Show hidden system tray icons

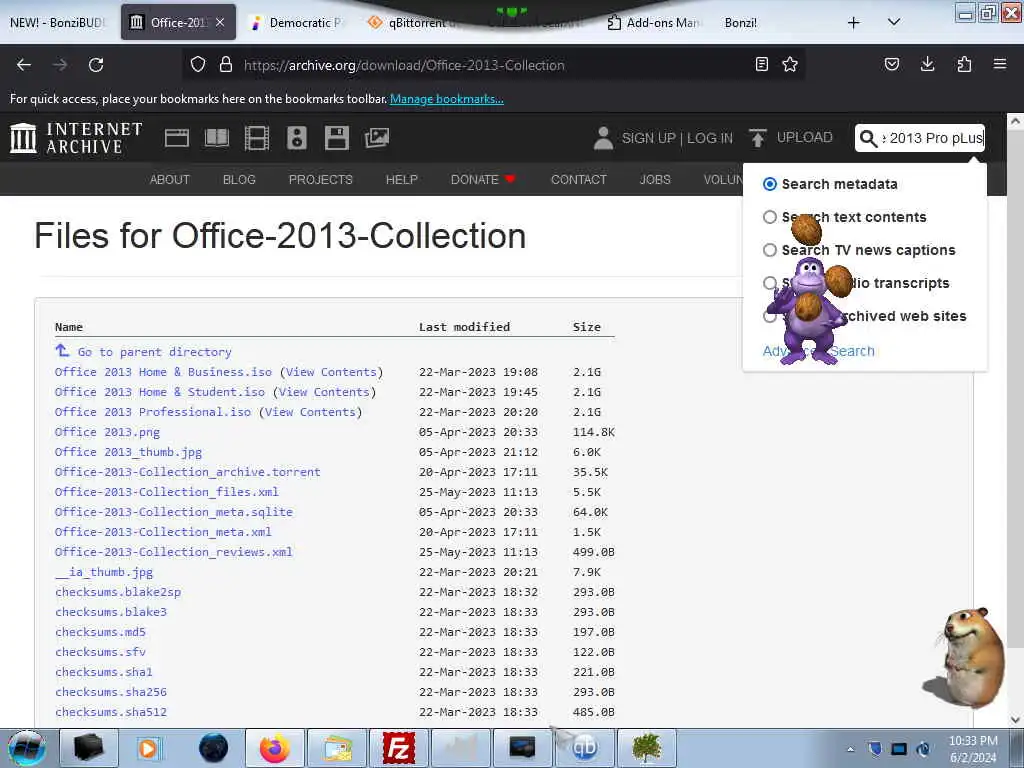click(850, 749)
